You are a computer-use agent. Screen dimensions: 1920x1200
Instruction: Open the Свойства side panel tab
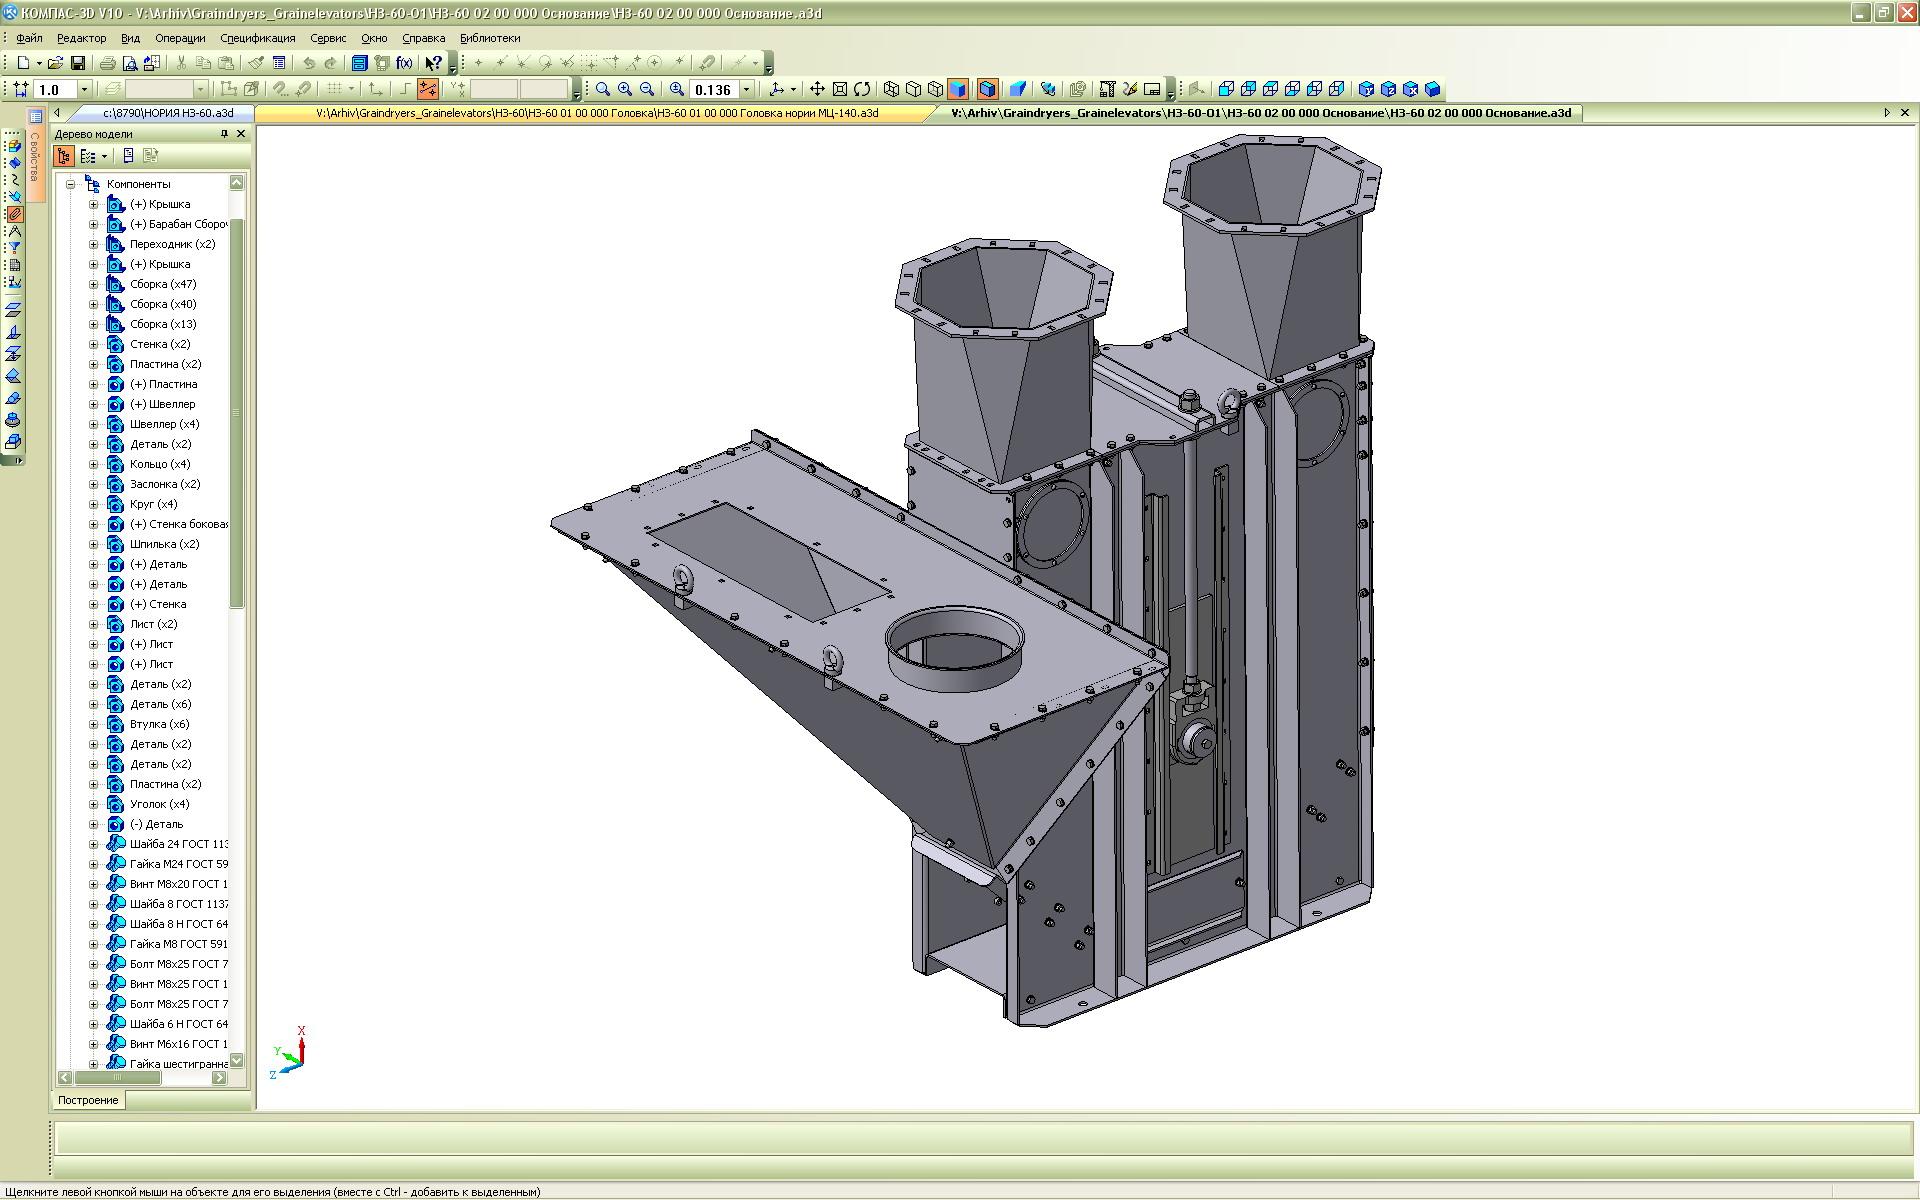[35, 155]
